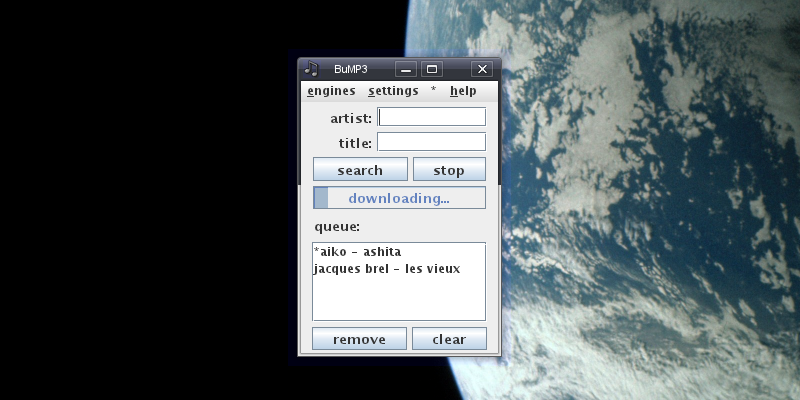
Task: Click the BuMP3 music note icon
Action: tap(311, 69)
